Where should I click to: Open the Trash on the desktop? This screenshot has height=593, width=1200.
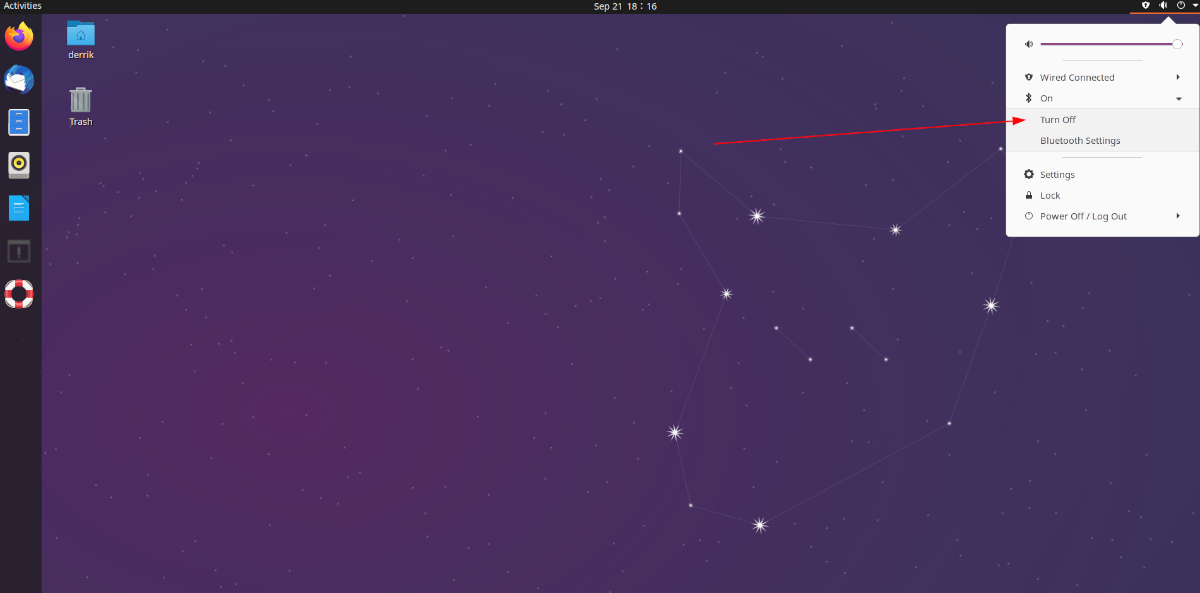[x=80, y=98]
